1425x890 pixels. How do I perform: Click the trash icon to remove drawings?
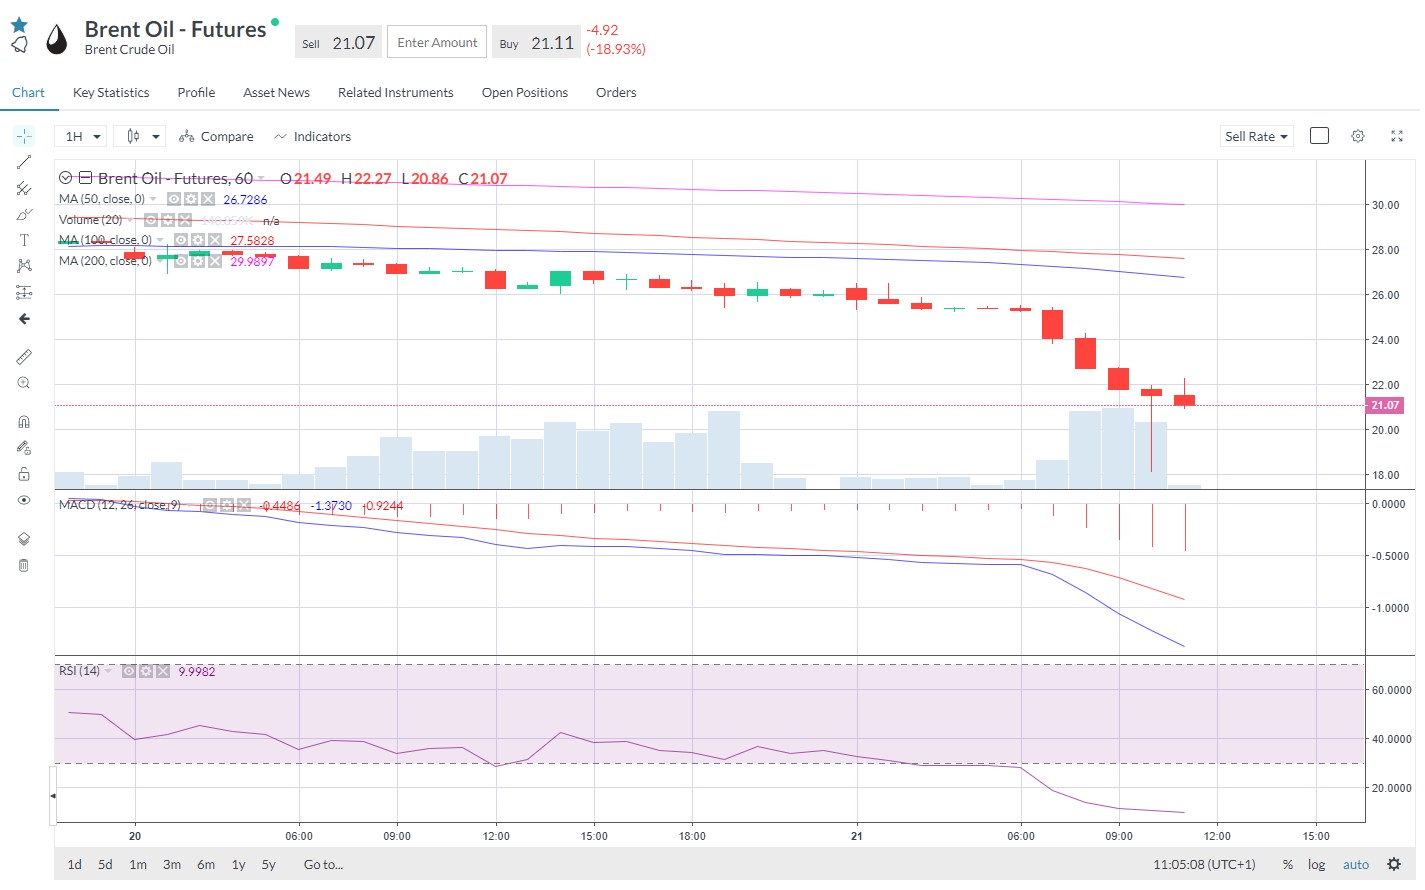pos(24,566)
